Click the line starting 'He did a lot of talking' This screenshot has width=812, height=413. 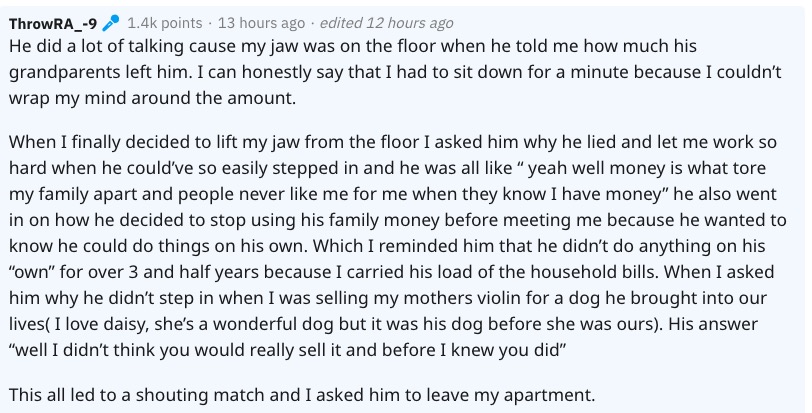click(353, 46)
